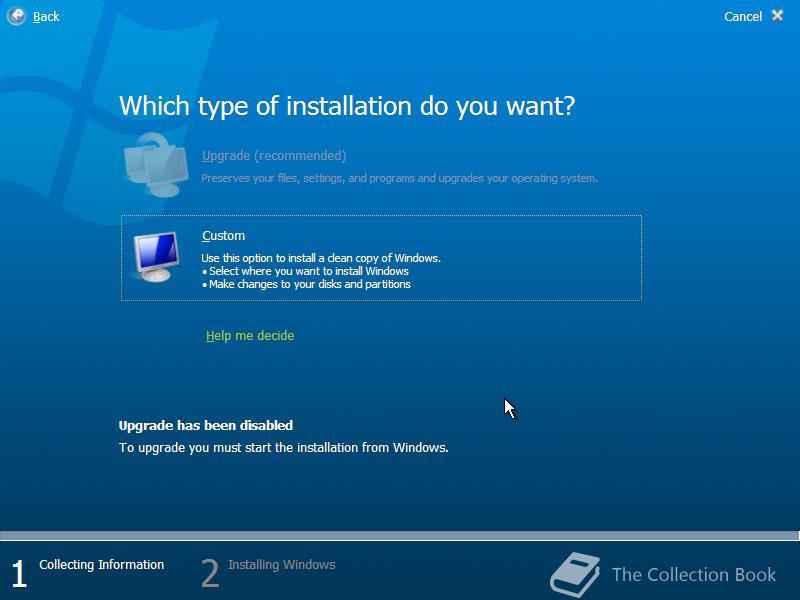This screenshot has height=600, width=800.
Task: Click the disabled Upgrade (recommended) option
Action: (x=274, y=156)
